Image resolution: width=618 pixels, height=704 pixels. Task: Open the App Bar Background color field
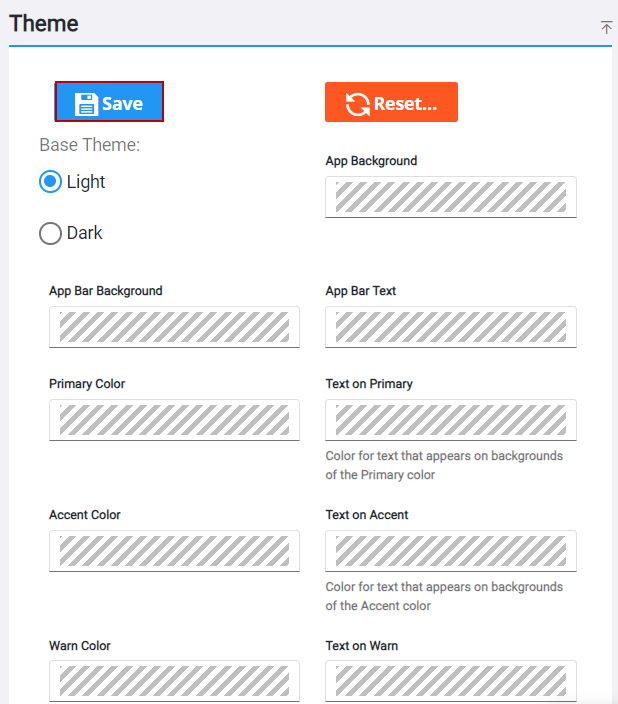pyautogui.click(x=174, y=327)
